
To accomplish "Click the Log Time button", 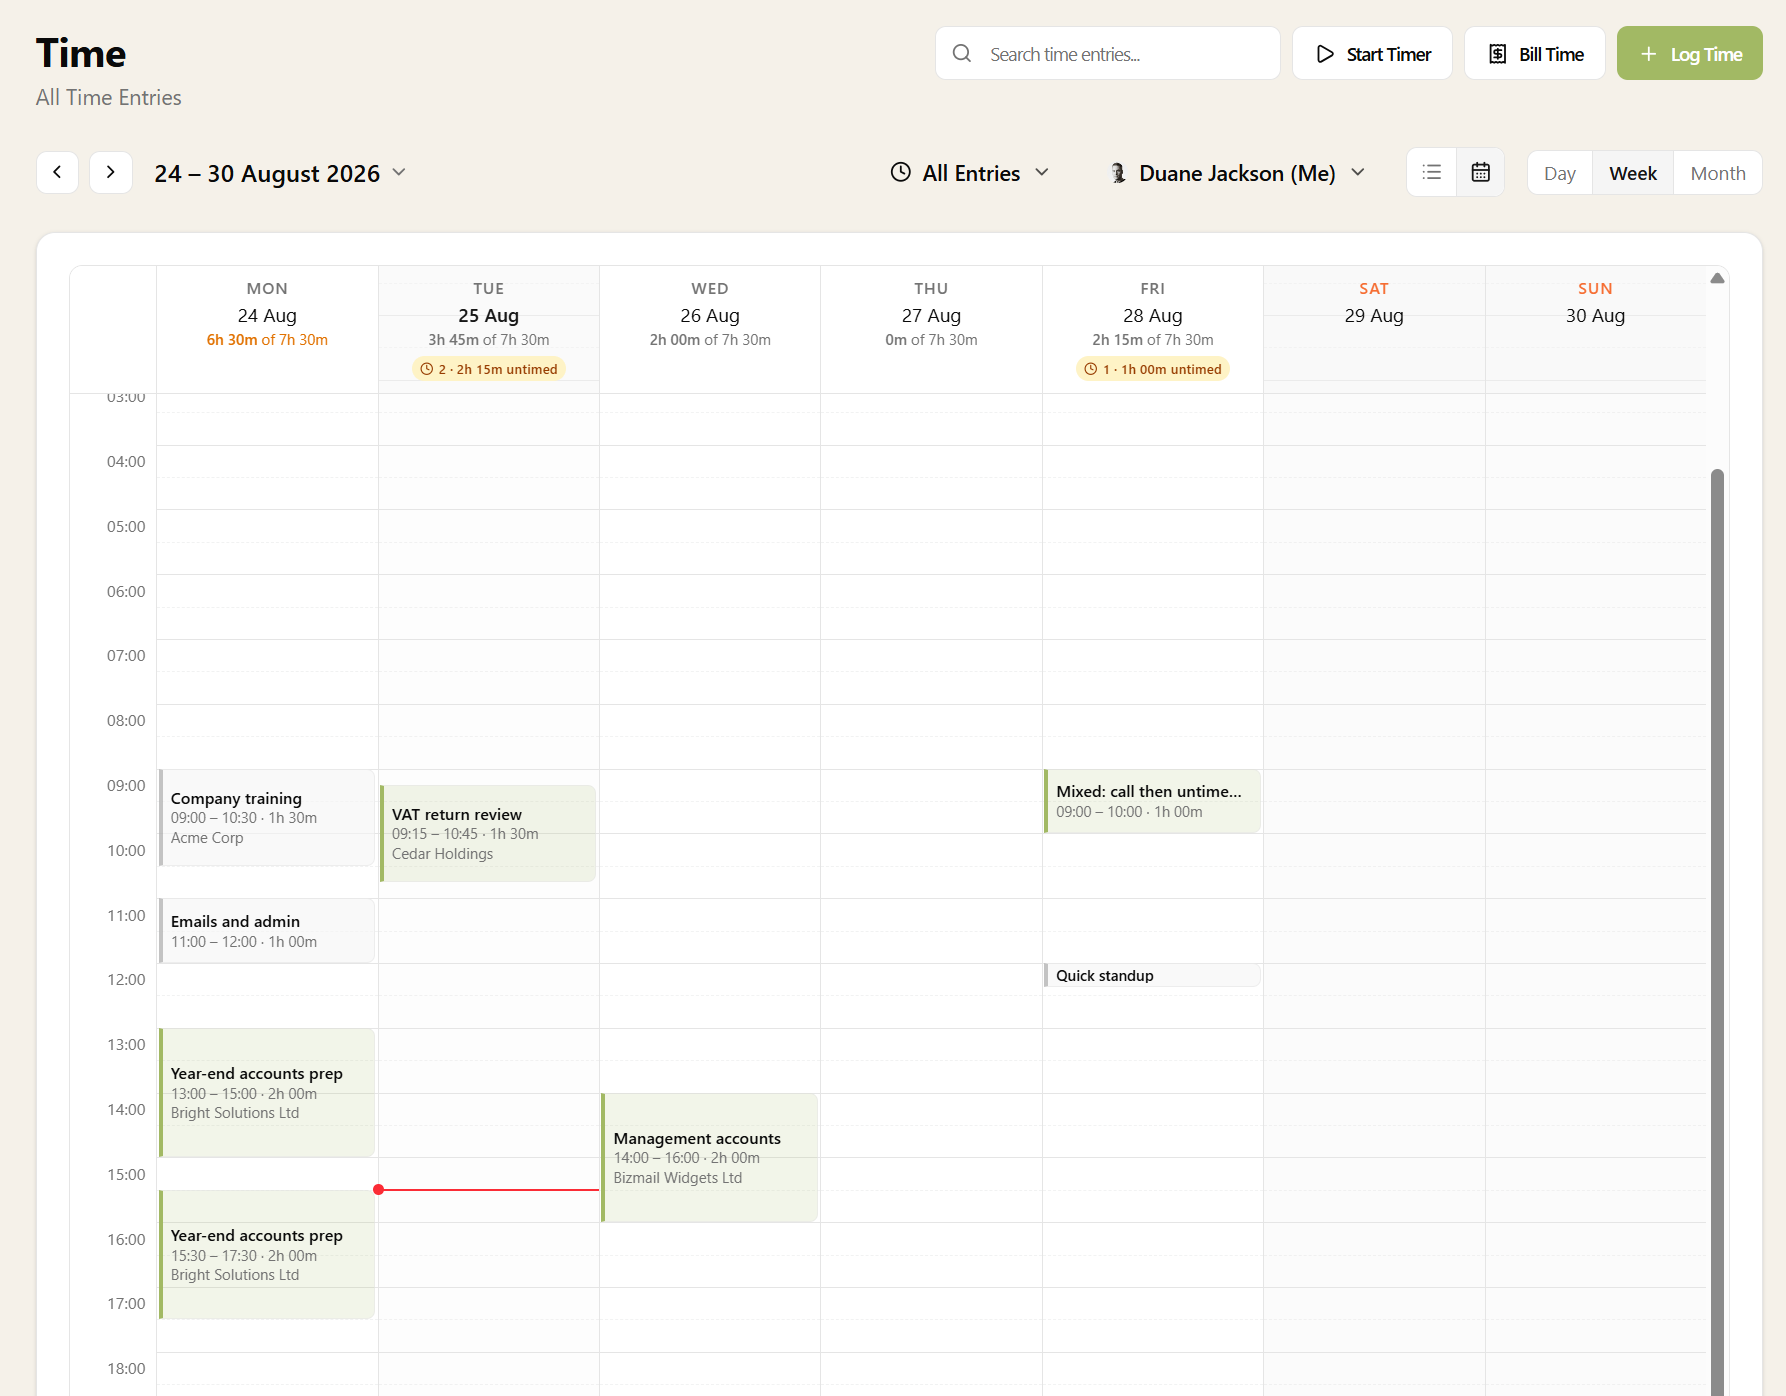I will [1690, 54].
